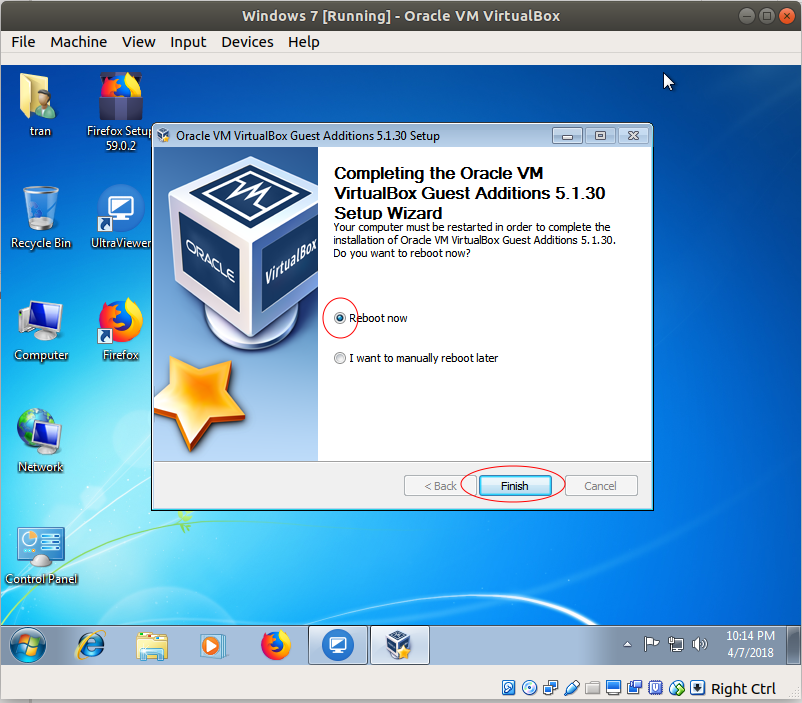Select the Reboot now radio option
The width and height of the screenshot is (802, 703).
tap(371, 318)
